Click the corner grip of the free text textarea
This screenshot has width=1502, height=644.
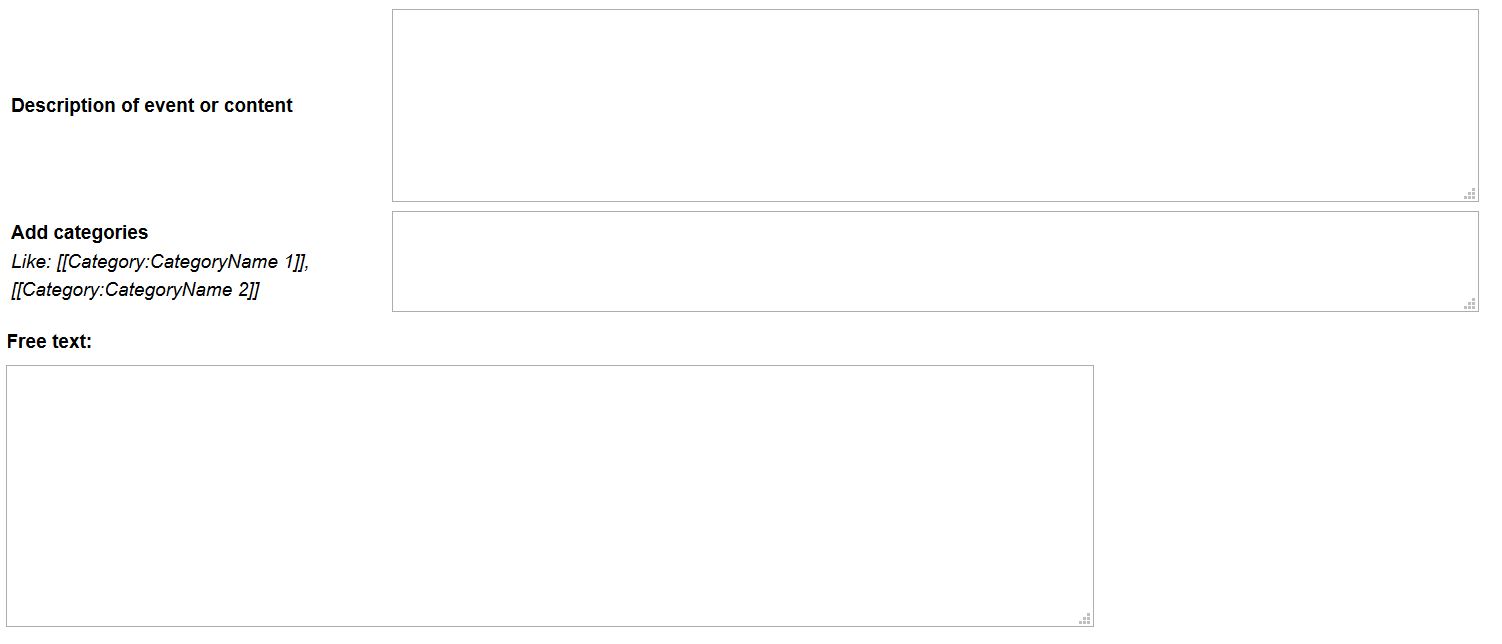1085,619
